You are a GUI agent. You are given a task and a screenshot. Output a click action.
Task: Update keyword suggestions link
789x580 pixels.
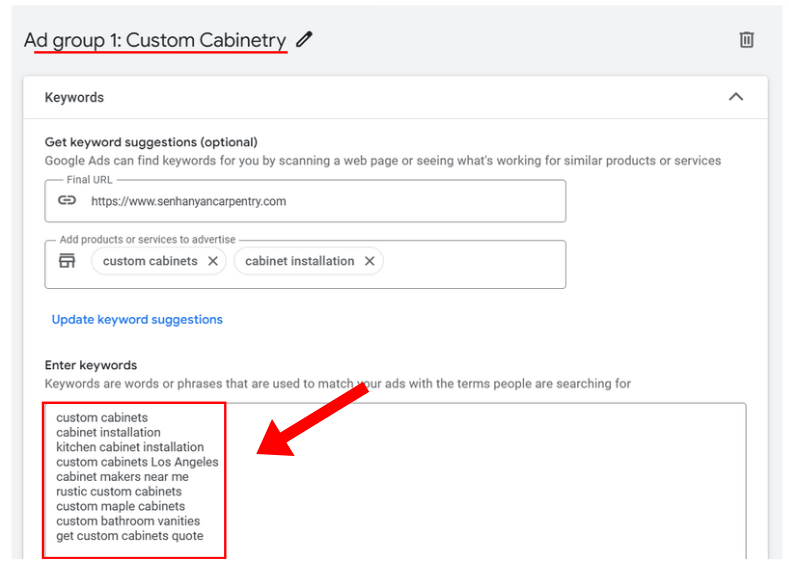pos(137,320)
